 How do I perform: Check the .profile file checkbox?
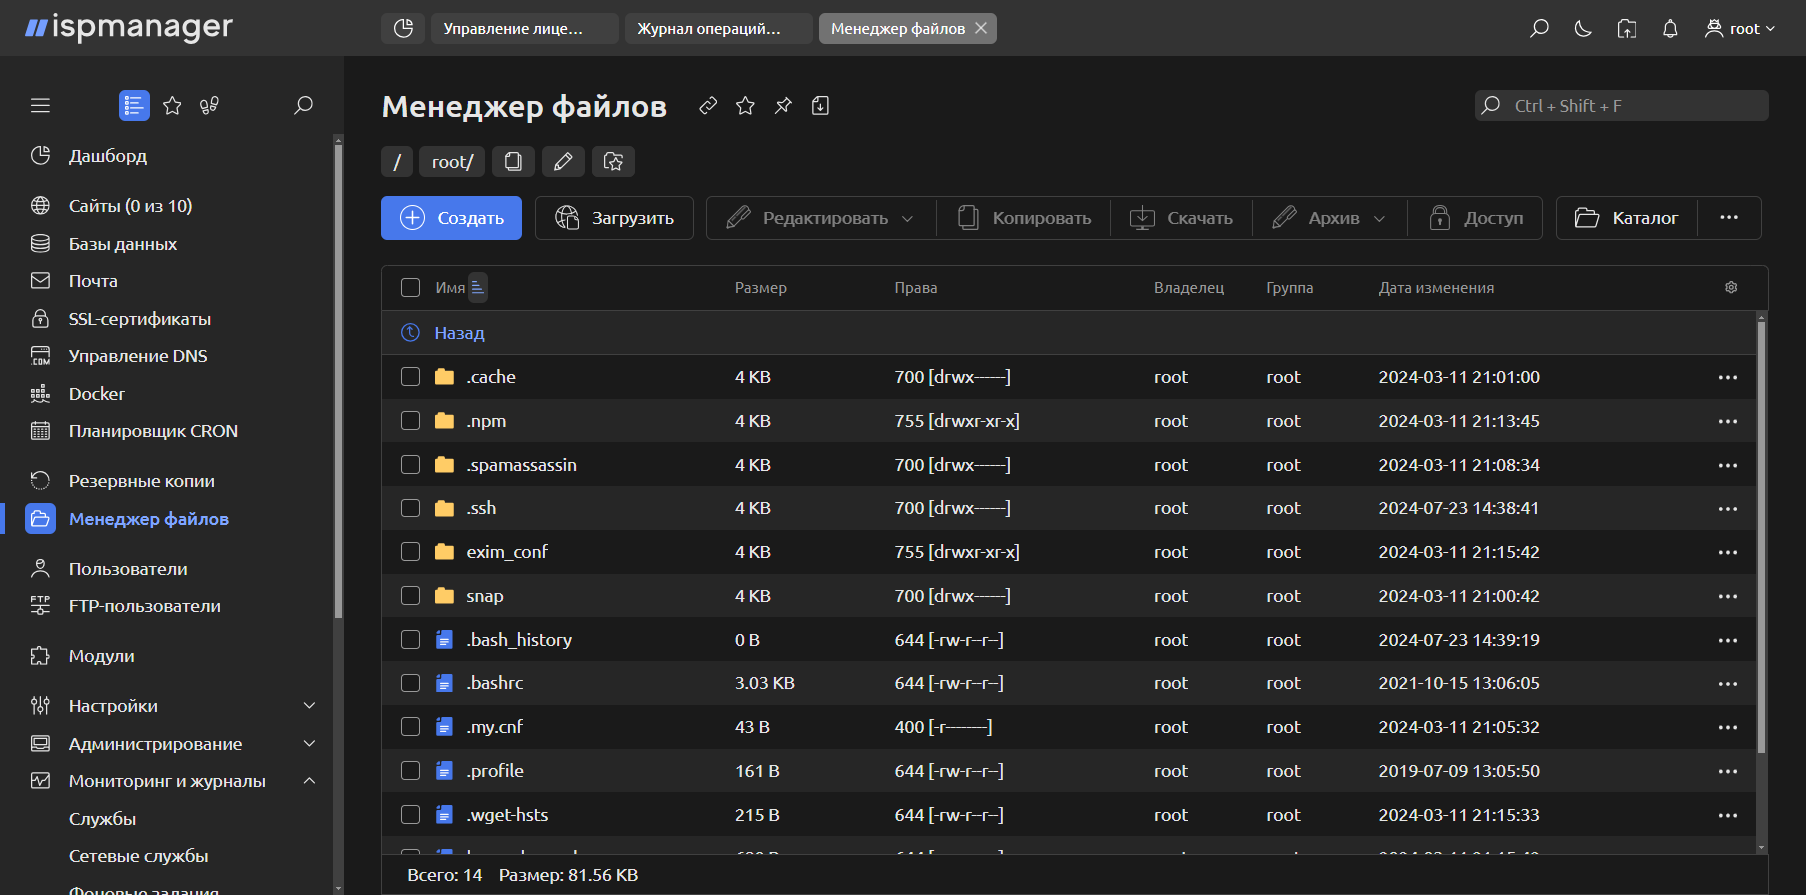pos(410,771)
